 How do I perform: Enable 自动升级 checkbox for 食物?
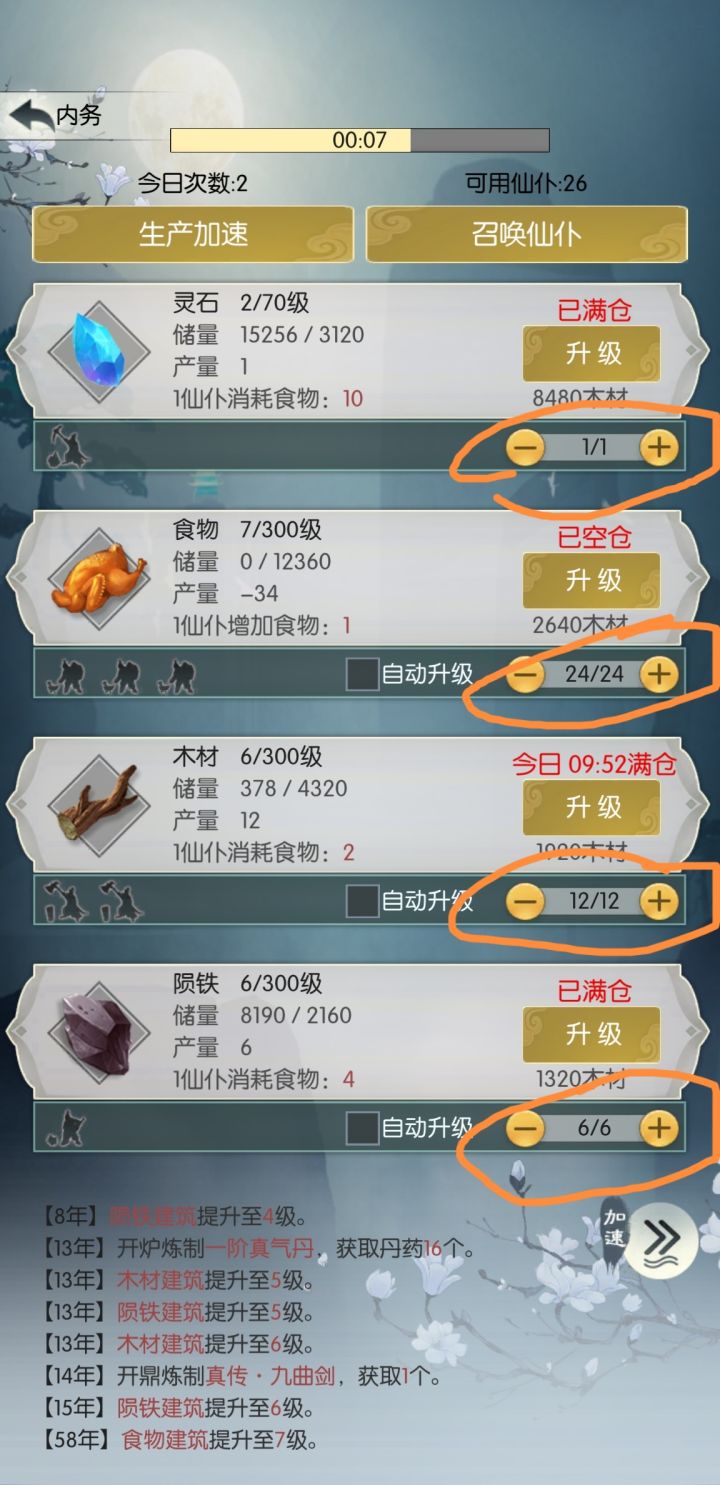(x=362, y=674)
